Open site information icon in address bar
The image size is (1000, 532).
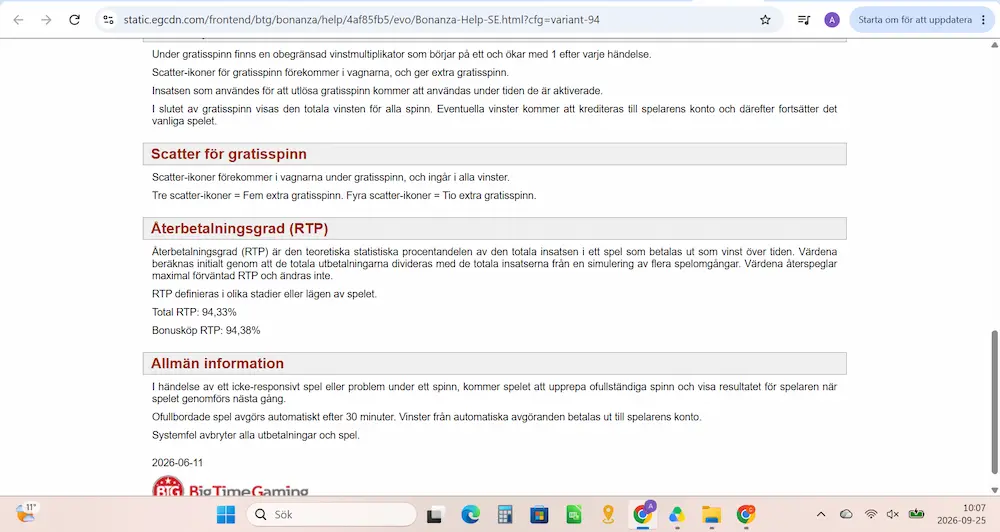point(108,20)
